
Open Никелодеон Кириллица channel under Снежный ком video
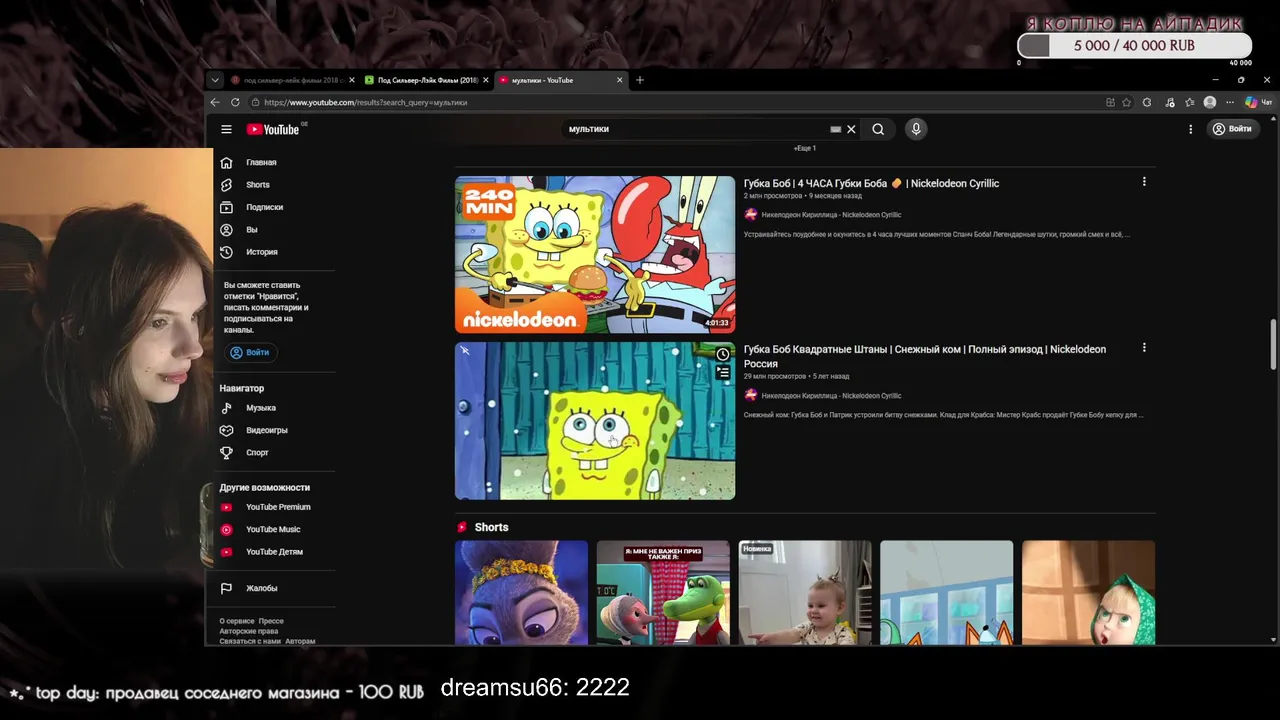[x=831, y=396]
